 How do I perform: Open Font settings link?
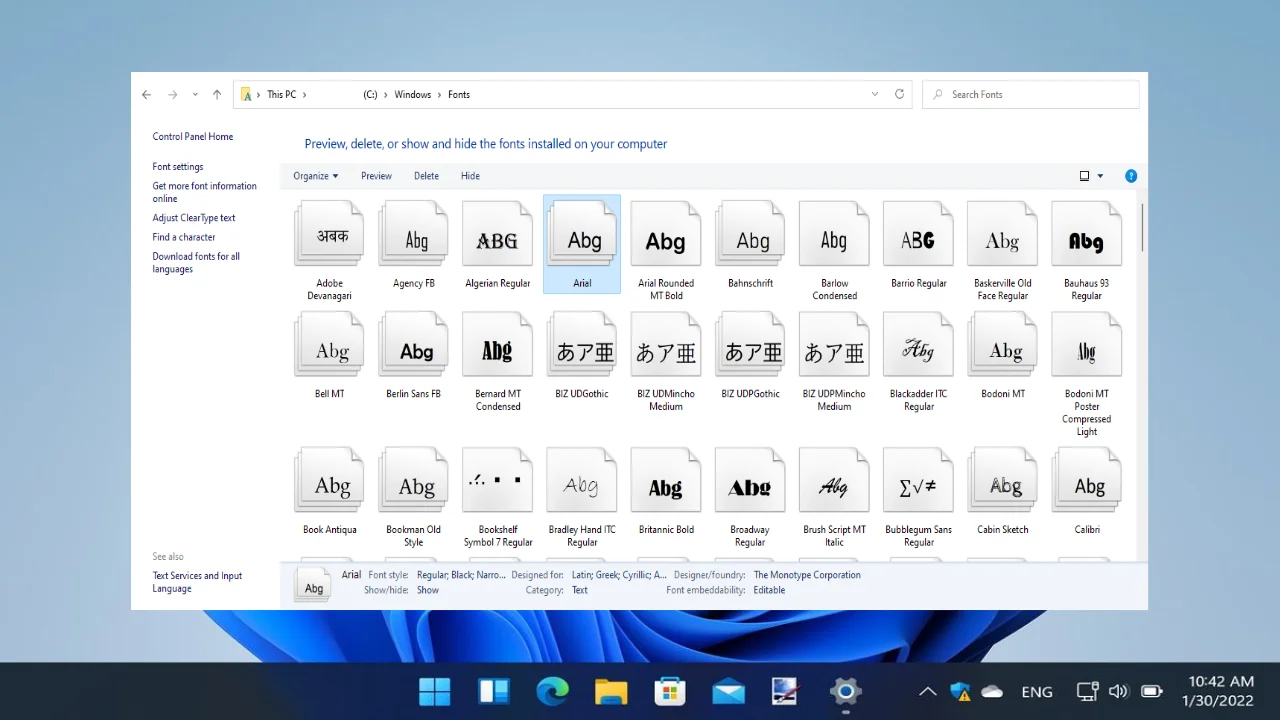178,167
